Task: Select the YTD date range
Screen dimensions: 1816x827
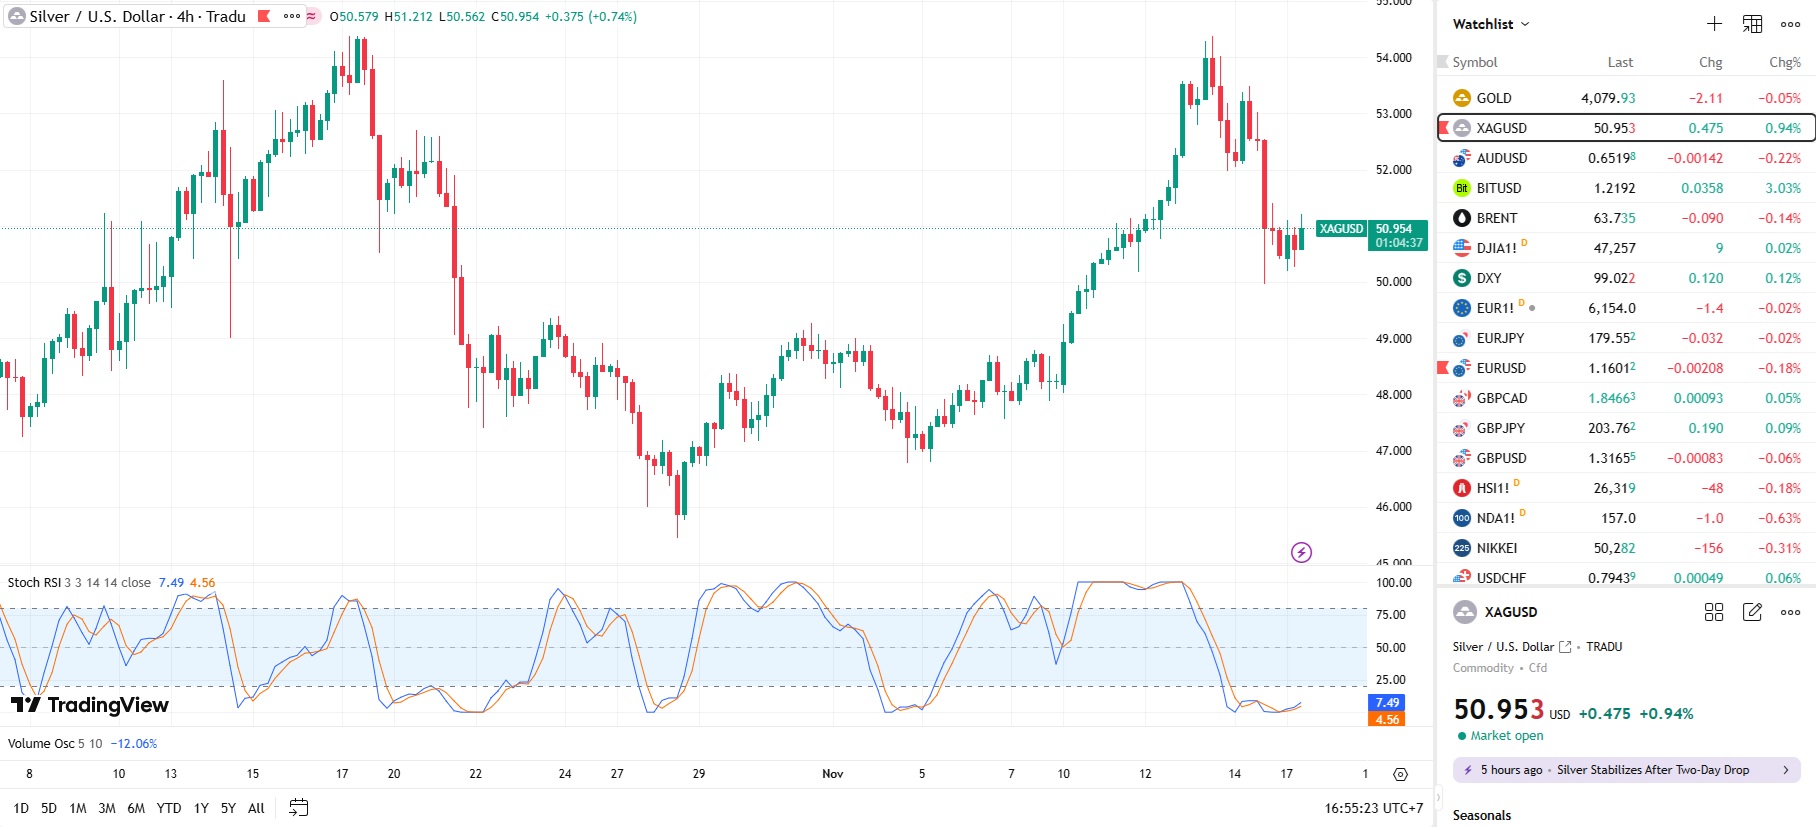Action: pos(169,808)
